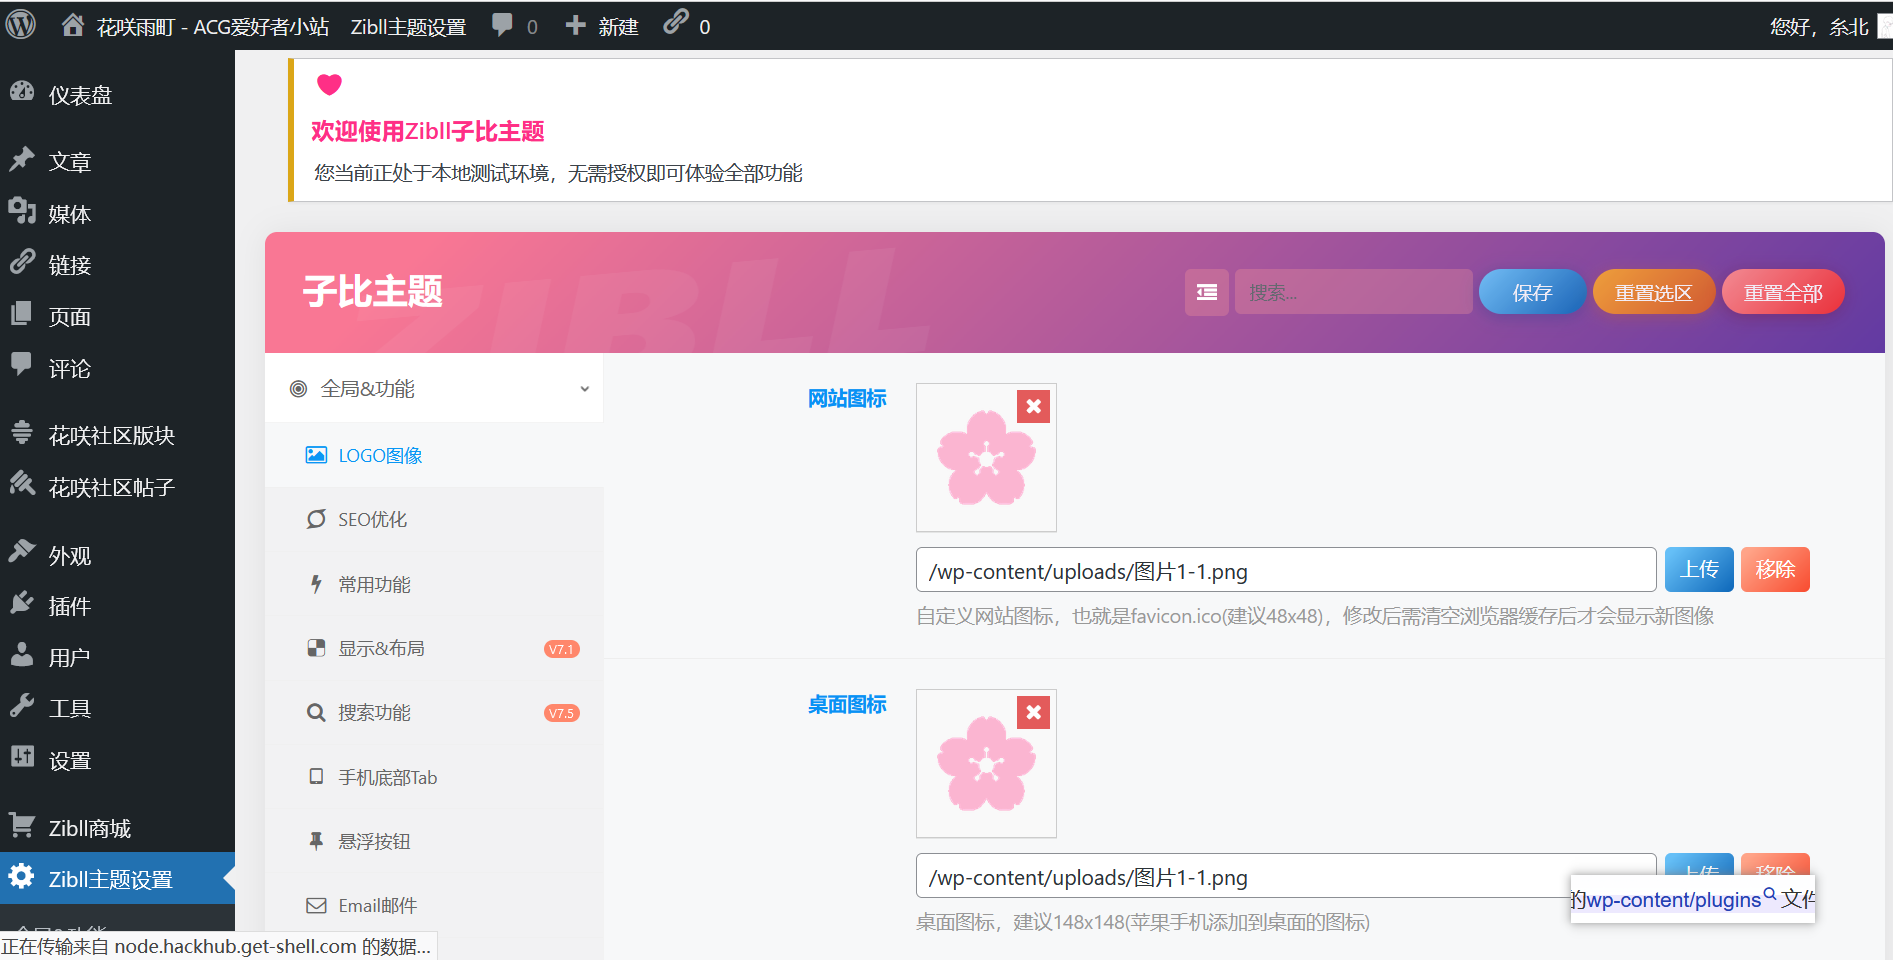Focus the theme options 搜索 field

[1353, 292]
